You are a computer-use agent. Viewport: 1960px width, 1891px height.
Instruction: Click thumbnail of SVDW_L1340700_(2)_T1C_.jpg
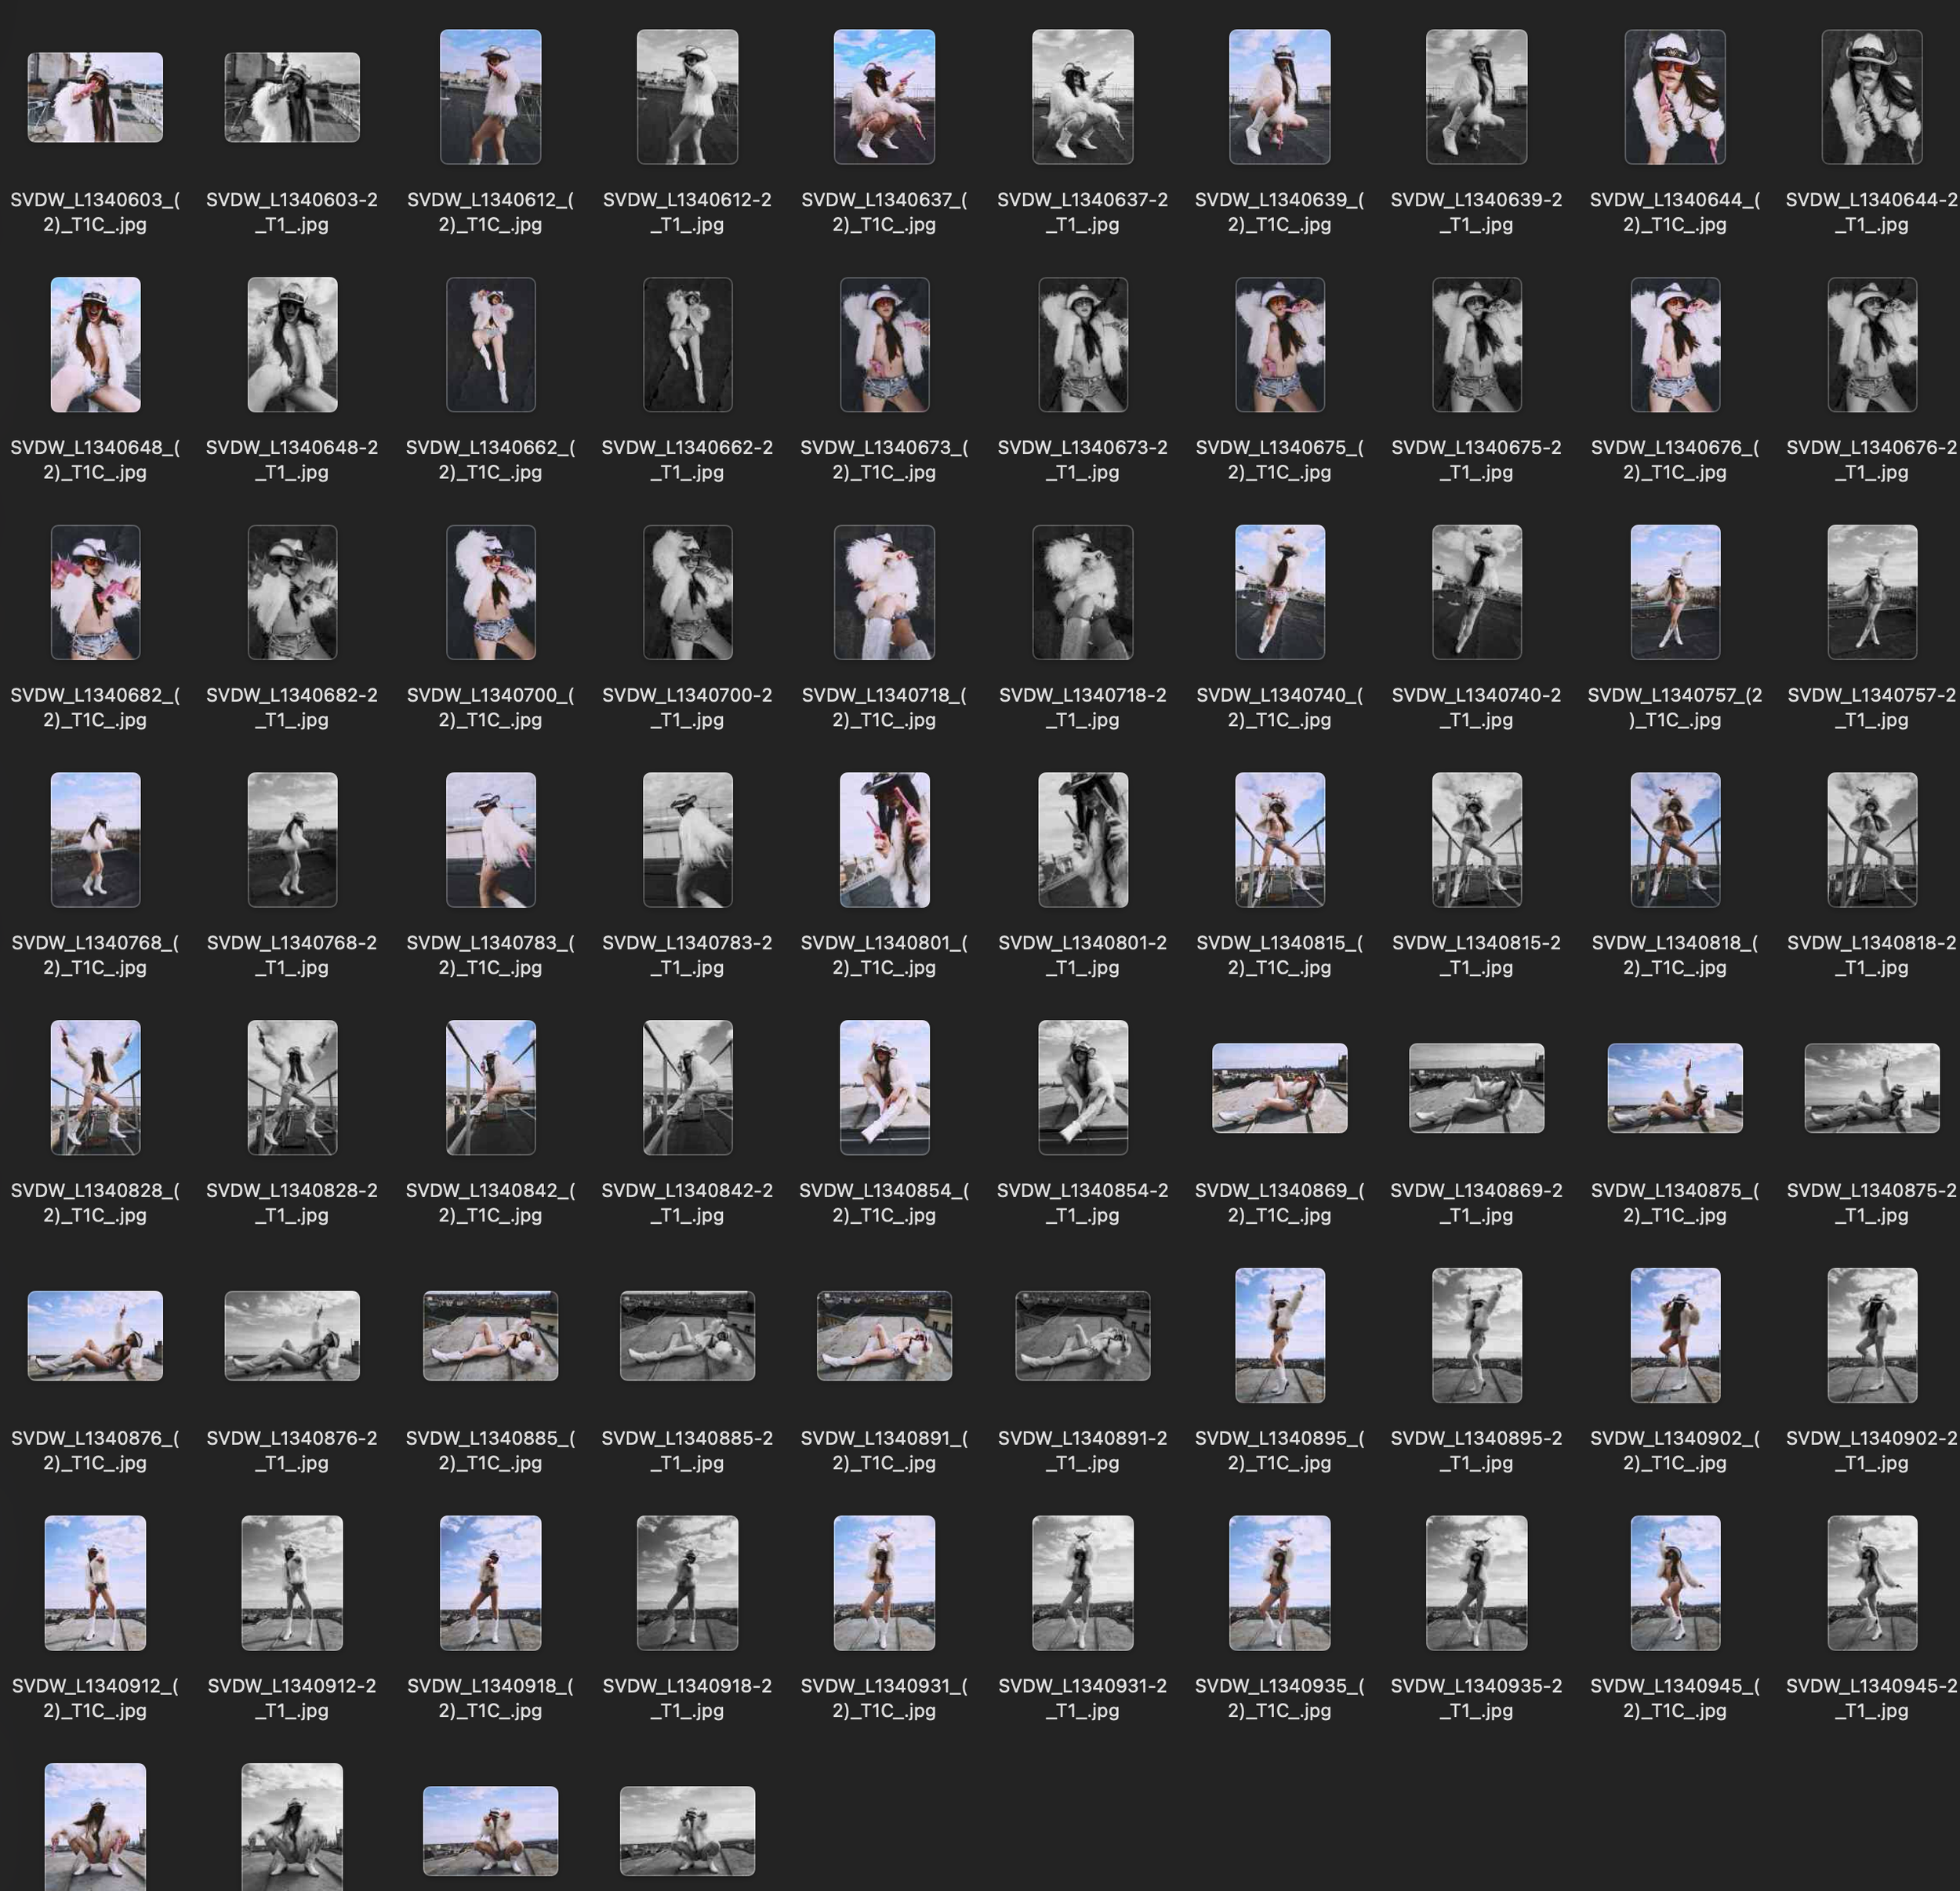[490, 592]
